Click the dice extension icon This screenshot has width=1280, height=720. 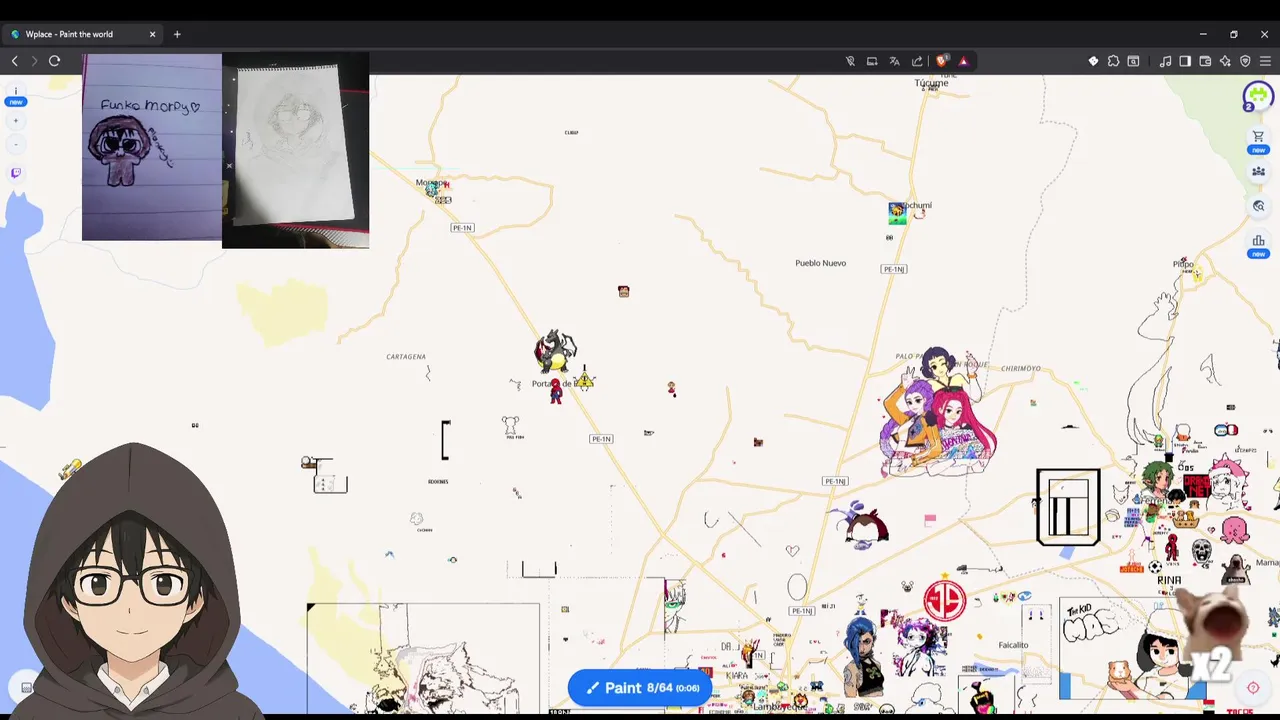[x=1093, y=61]
